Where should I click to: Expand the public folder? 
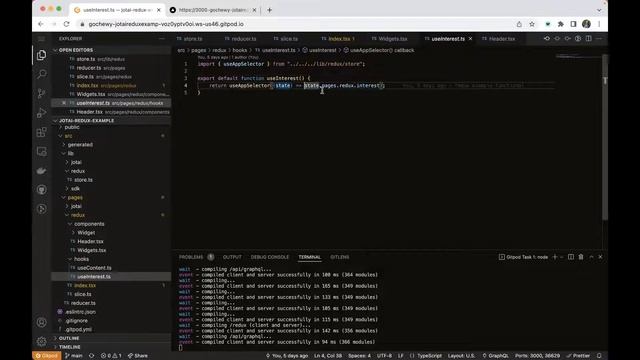click(x=72, y=127)
